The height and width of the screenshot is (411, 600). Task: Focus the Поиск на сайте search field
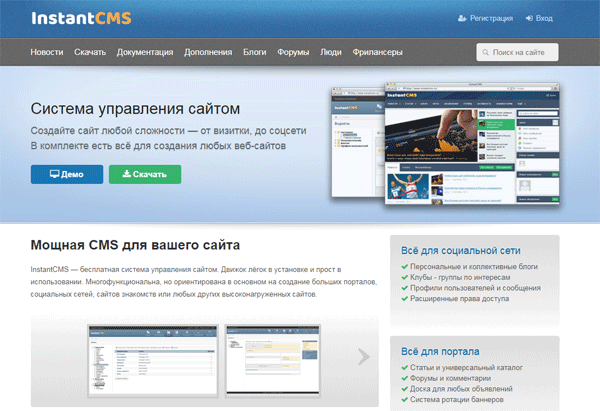[x=517, y=52]
